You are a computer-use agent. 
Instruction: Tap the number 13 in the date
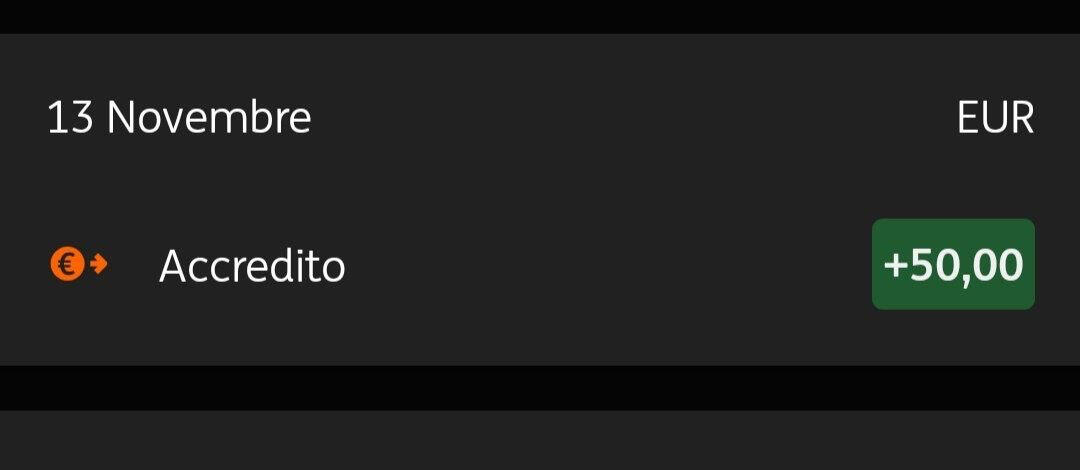70,118
